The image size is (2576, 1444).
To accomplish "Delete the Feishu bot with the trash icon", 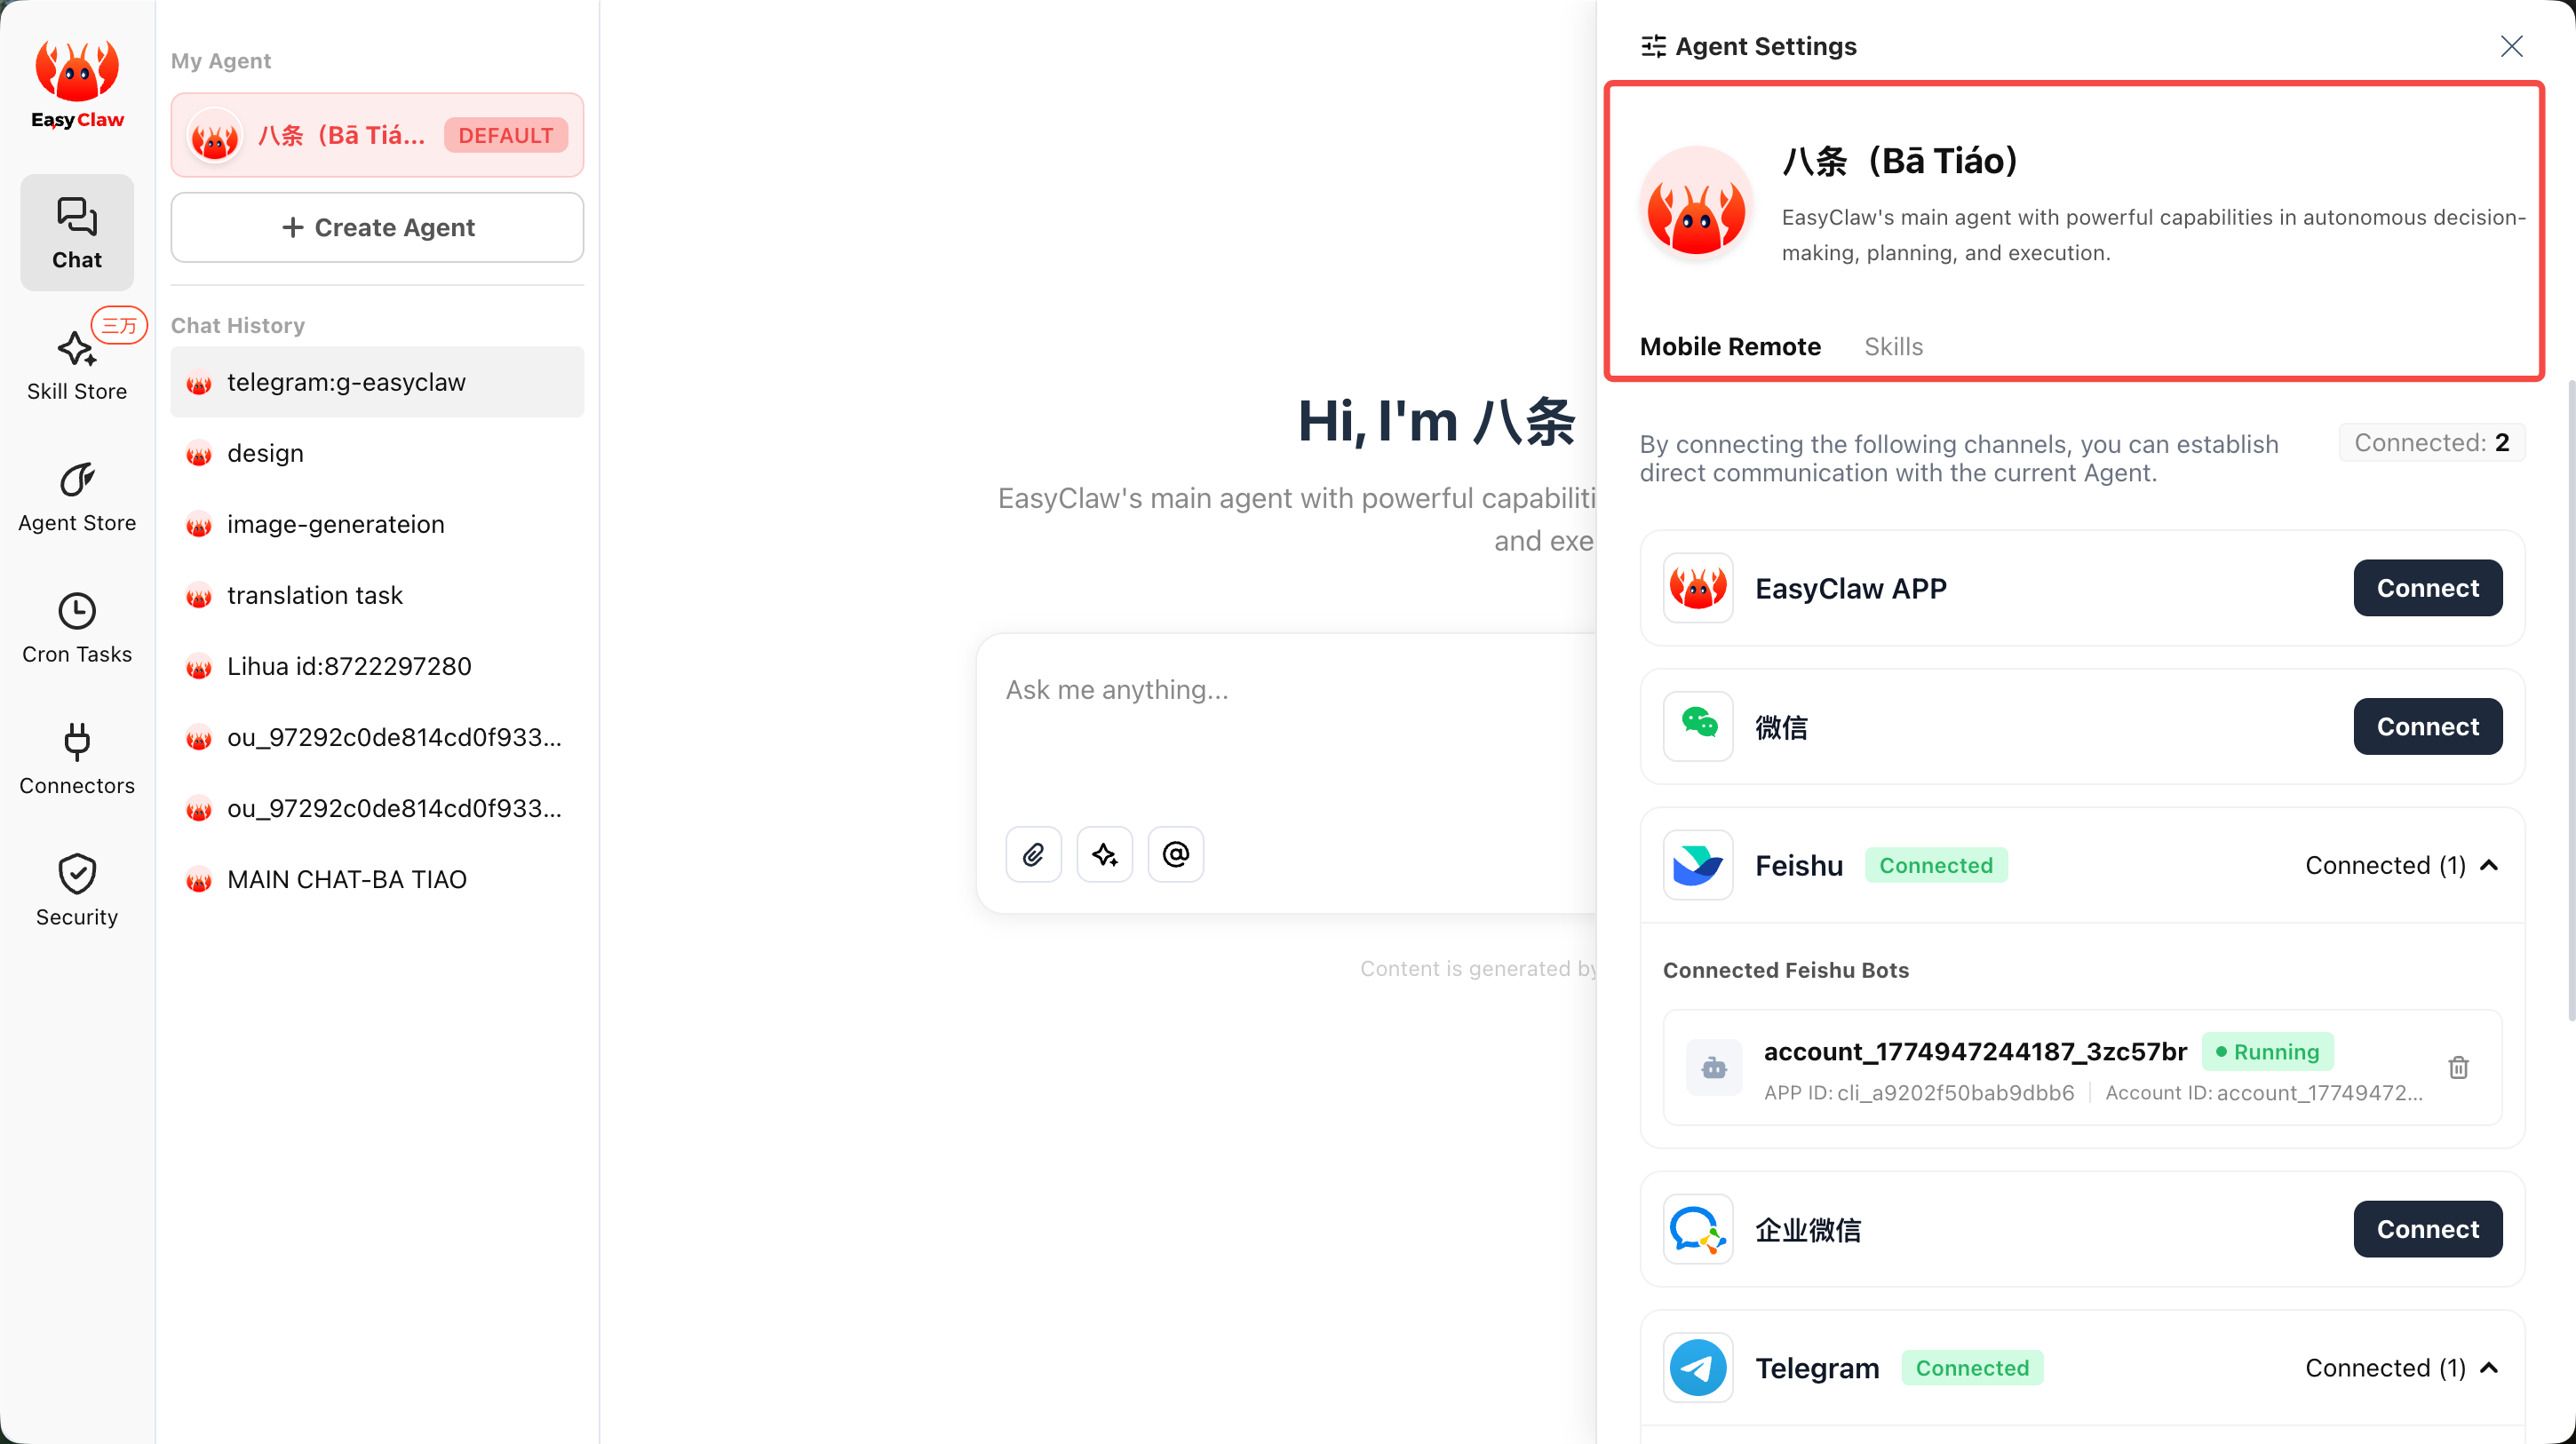I will point(2458,1067).
